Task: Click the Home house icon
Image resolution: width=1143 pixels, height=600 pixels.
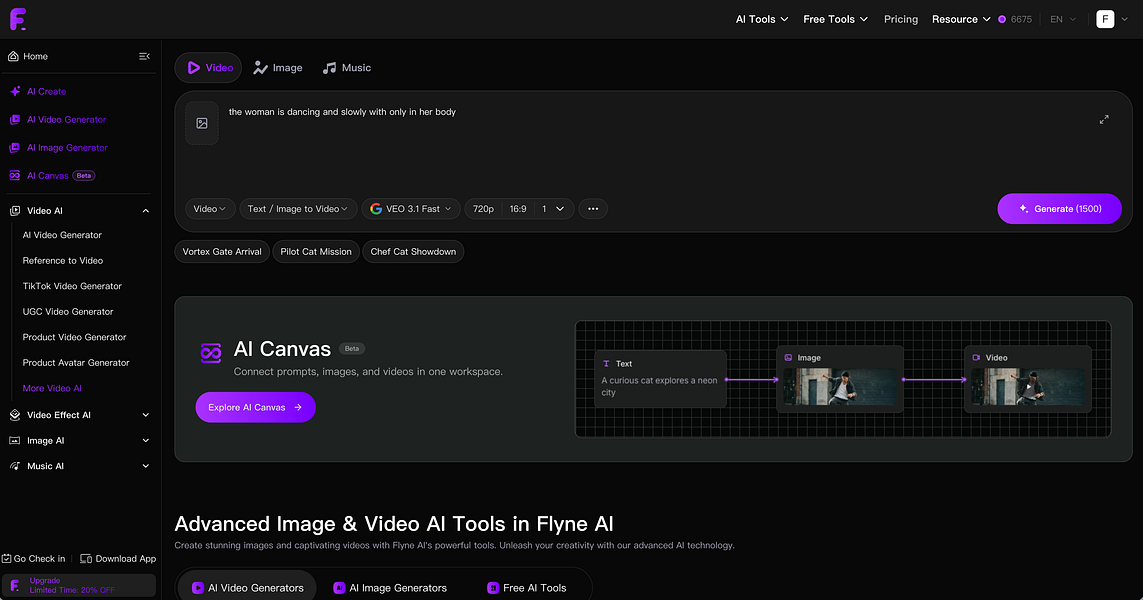Action: point(13,56)
